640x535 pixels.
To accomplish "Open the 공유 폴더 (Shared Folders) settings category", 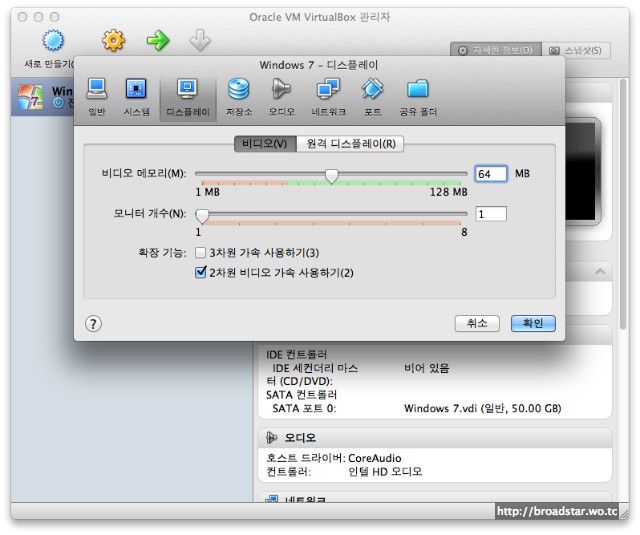I will coord(418,97).
